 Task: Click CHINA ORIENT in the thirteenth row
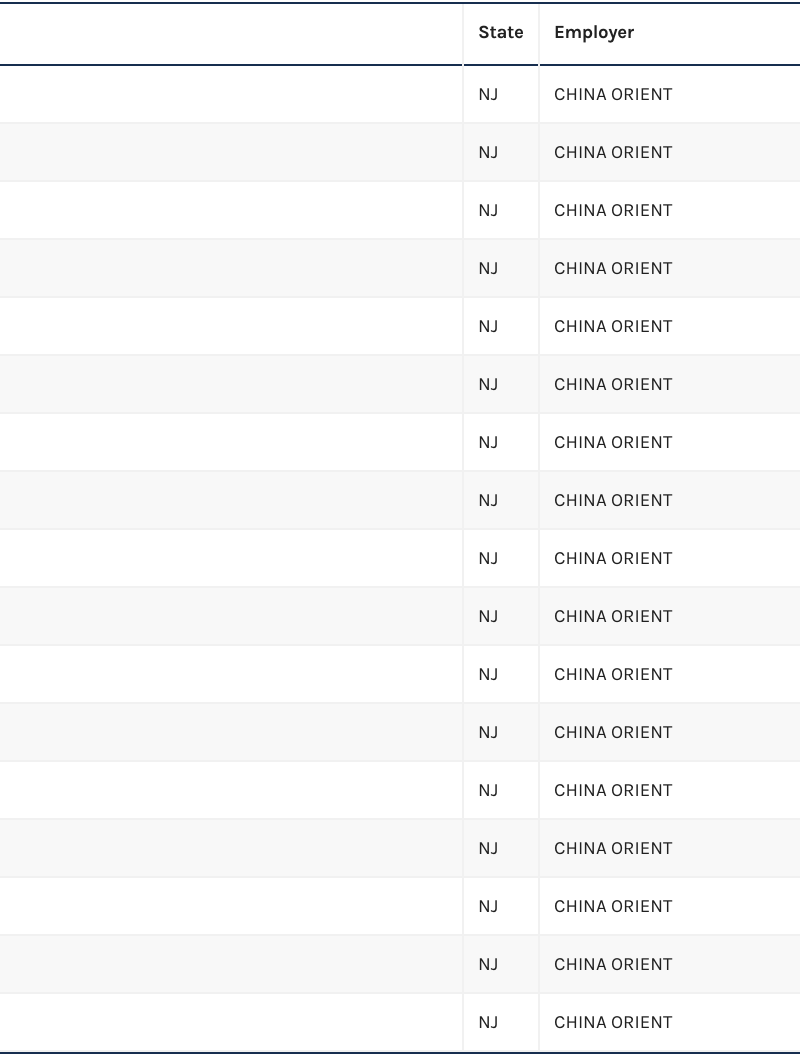(613, 791)
